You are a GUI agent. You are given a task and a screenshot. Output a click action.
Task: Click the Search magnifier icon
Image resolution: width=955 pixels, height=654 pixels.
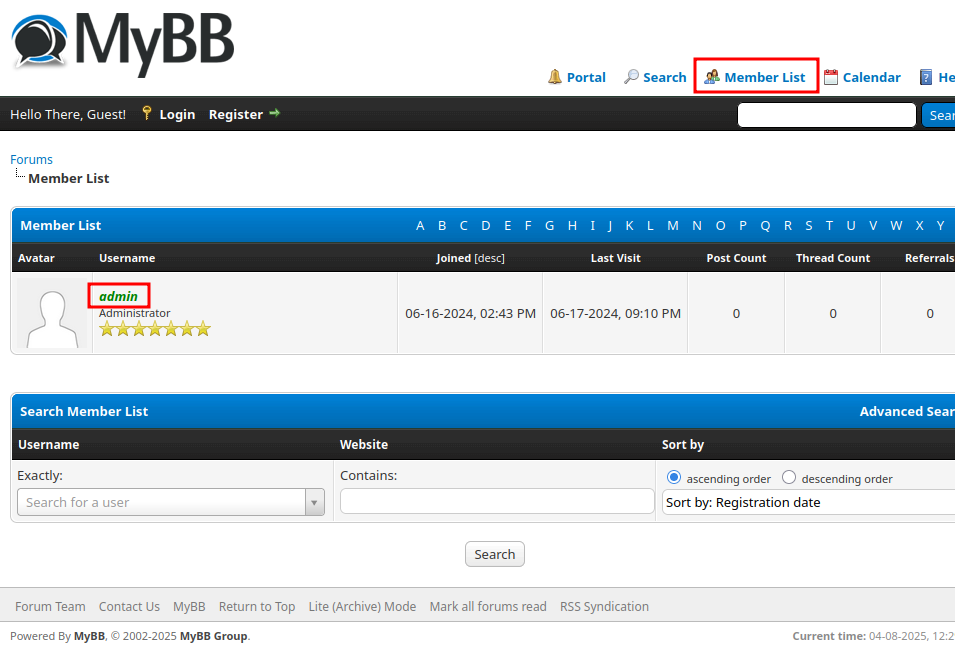point(631,77)
